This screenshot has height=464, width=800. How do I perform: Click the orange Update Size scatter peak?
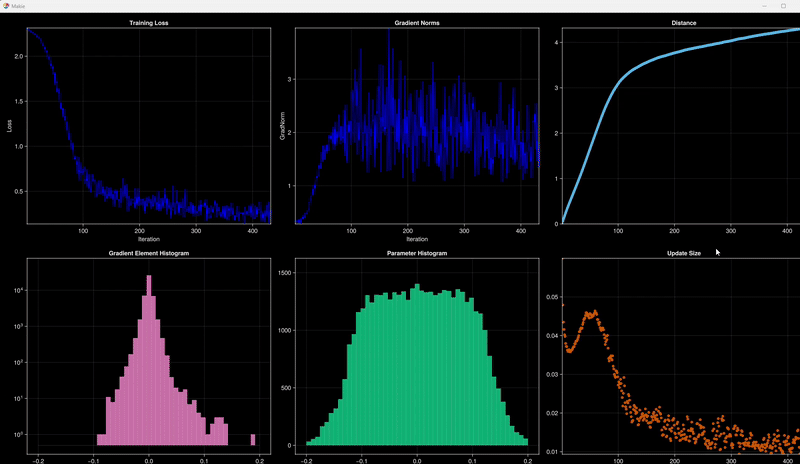pyautogui.click(x=591, y=314)
